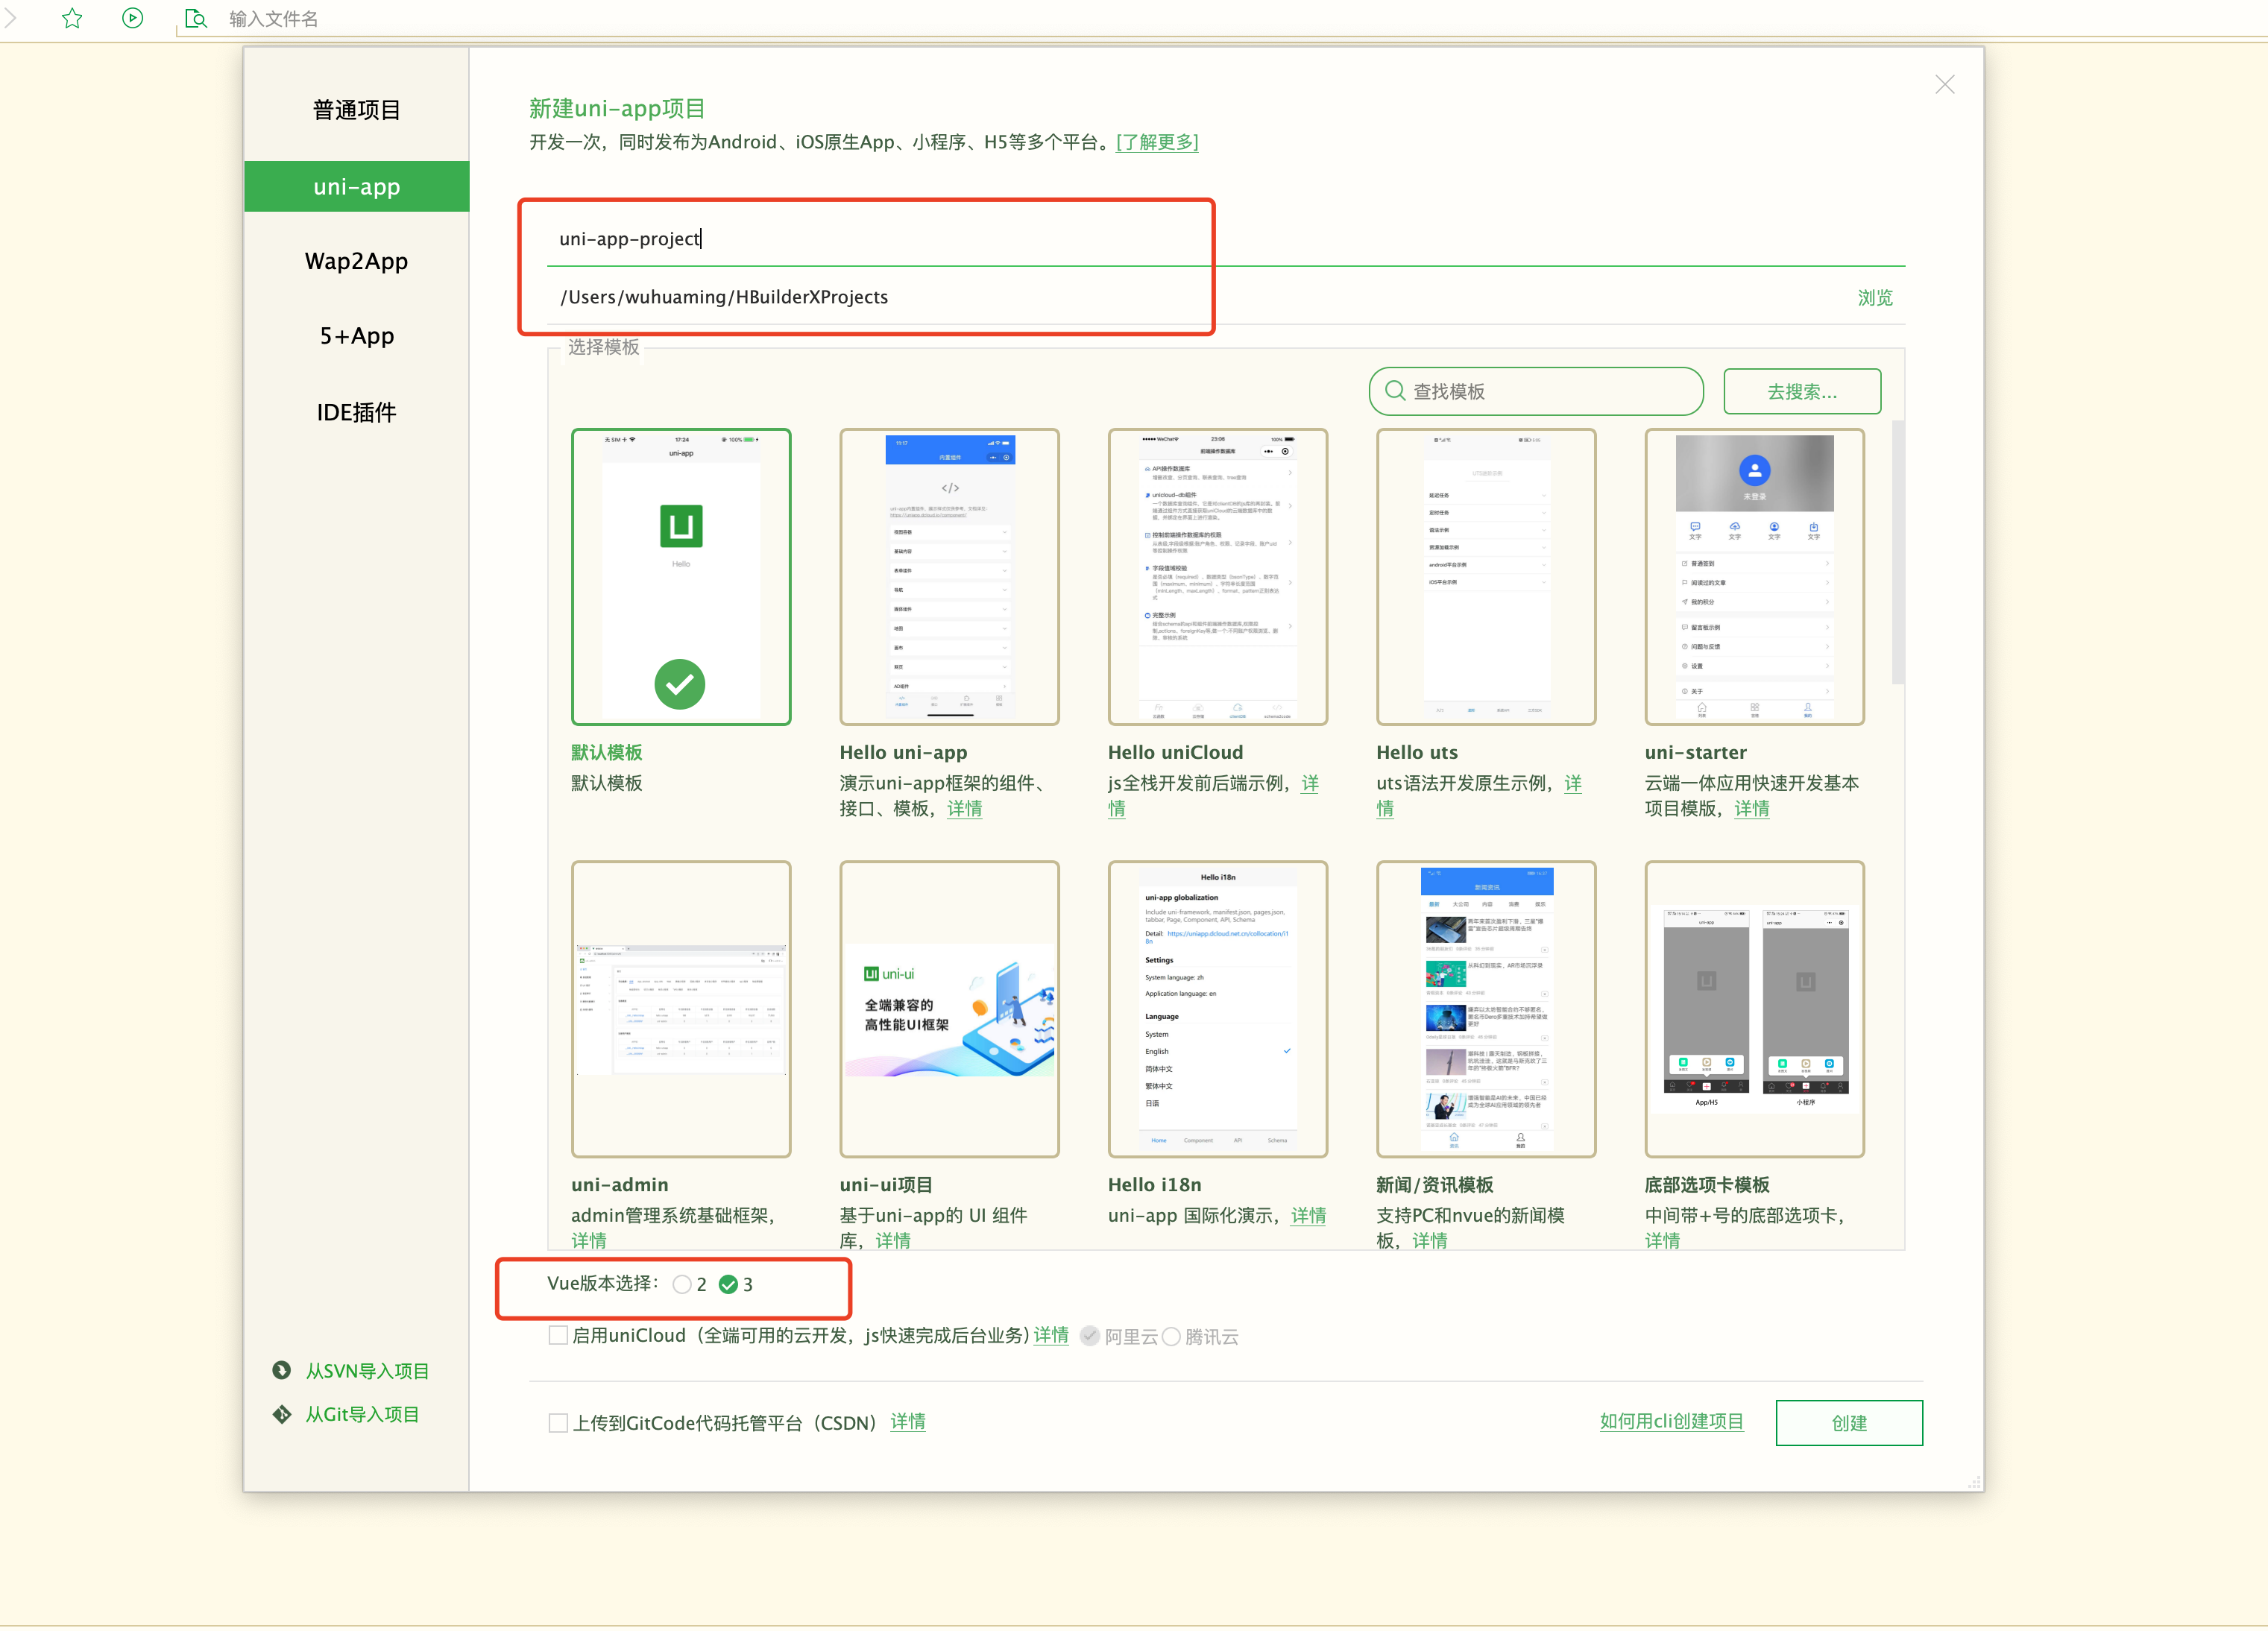
Task: Open 详情 link beside 启用uniCloud
Action: (x=1051, y=1336)
